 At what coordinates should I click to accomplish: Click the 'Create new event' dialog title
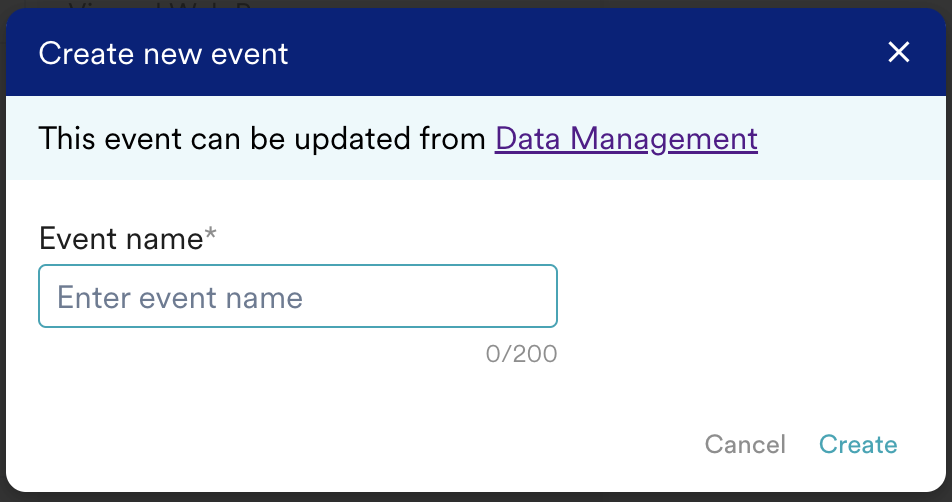(163, 53)
